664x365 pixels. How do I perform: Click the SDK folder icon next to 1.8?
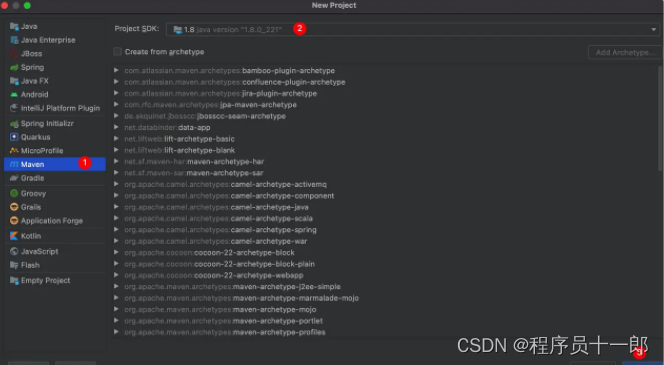178,30
